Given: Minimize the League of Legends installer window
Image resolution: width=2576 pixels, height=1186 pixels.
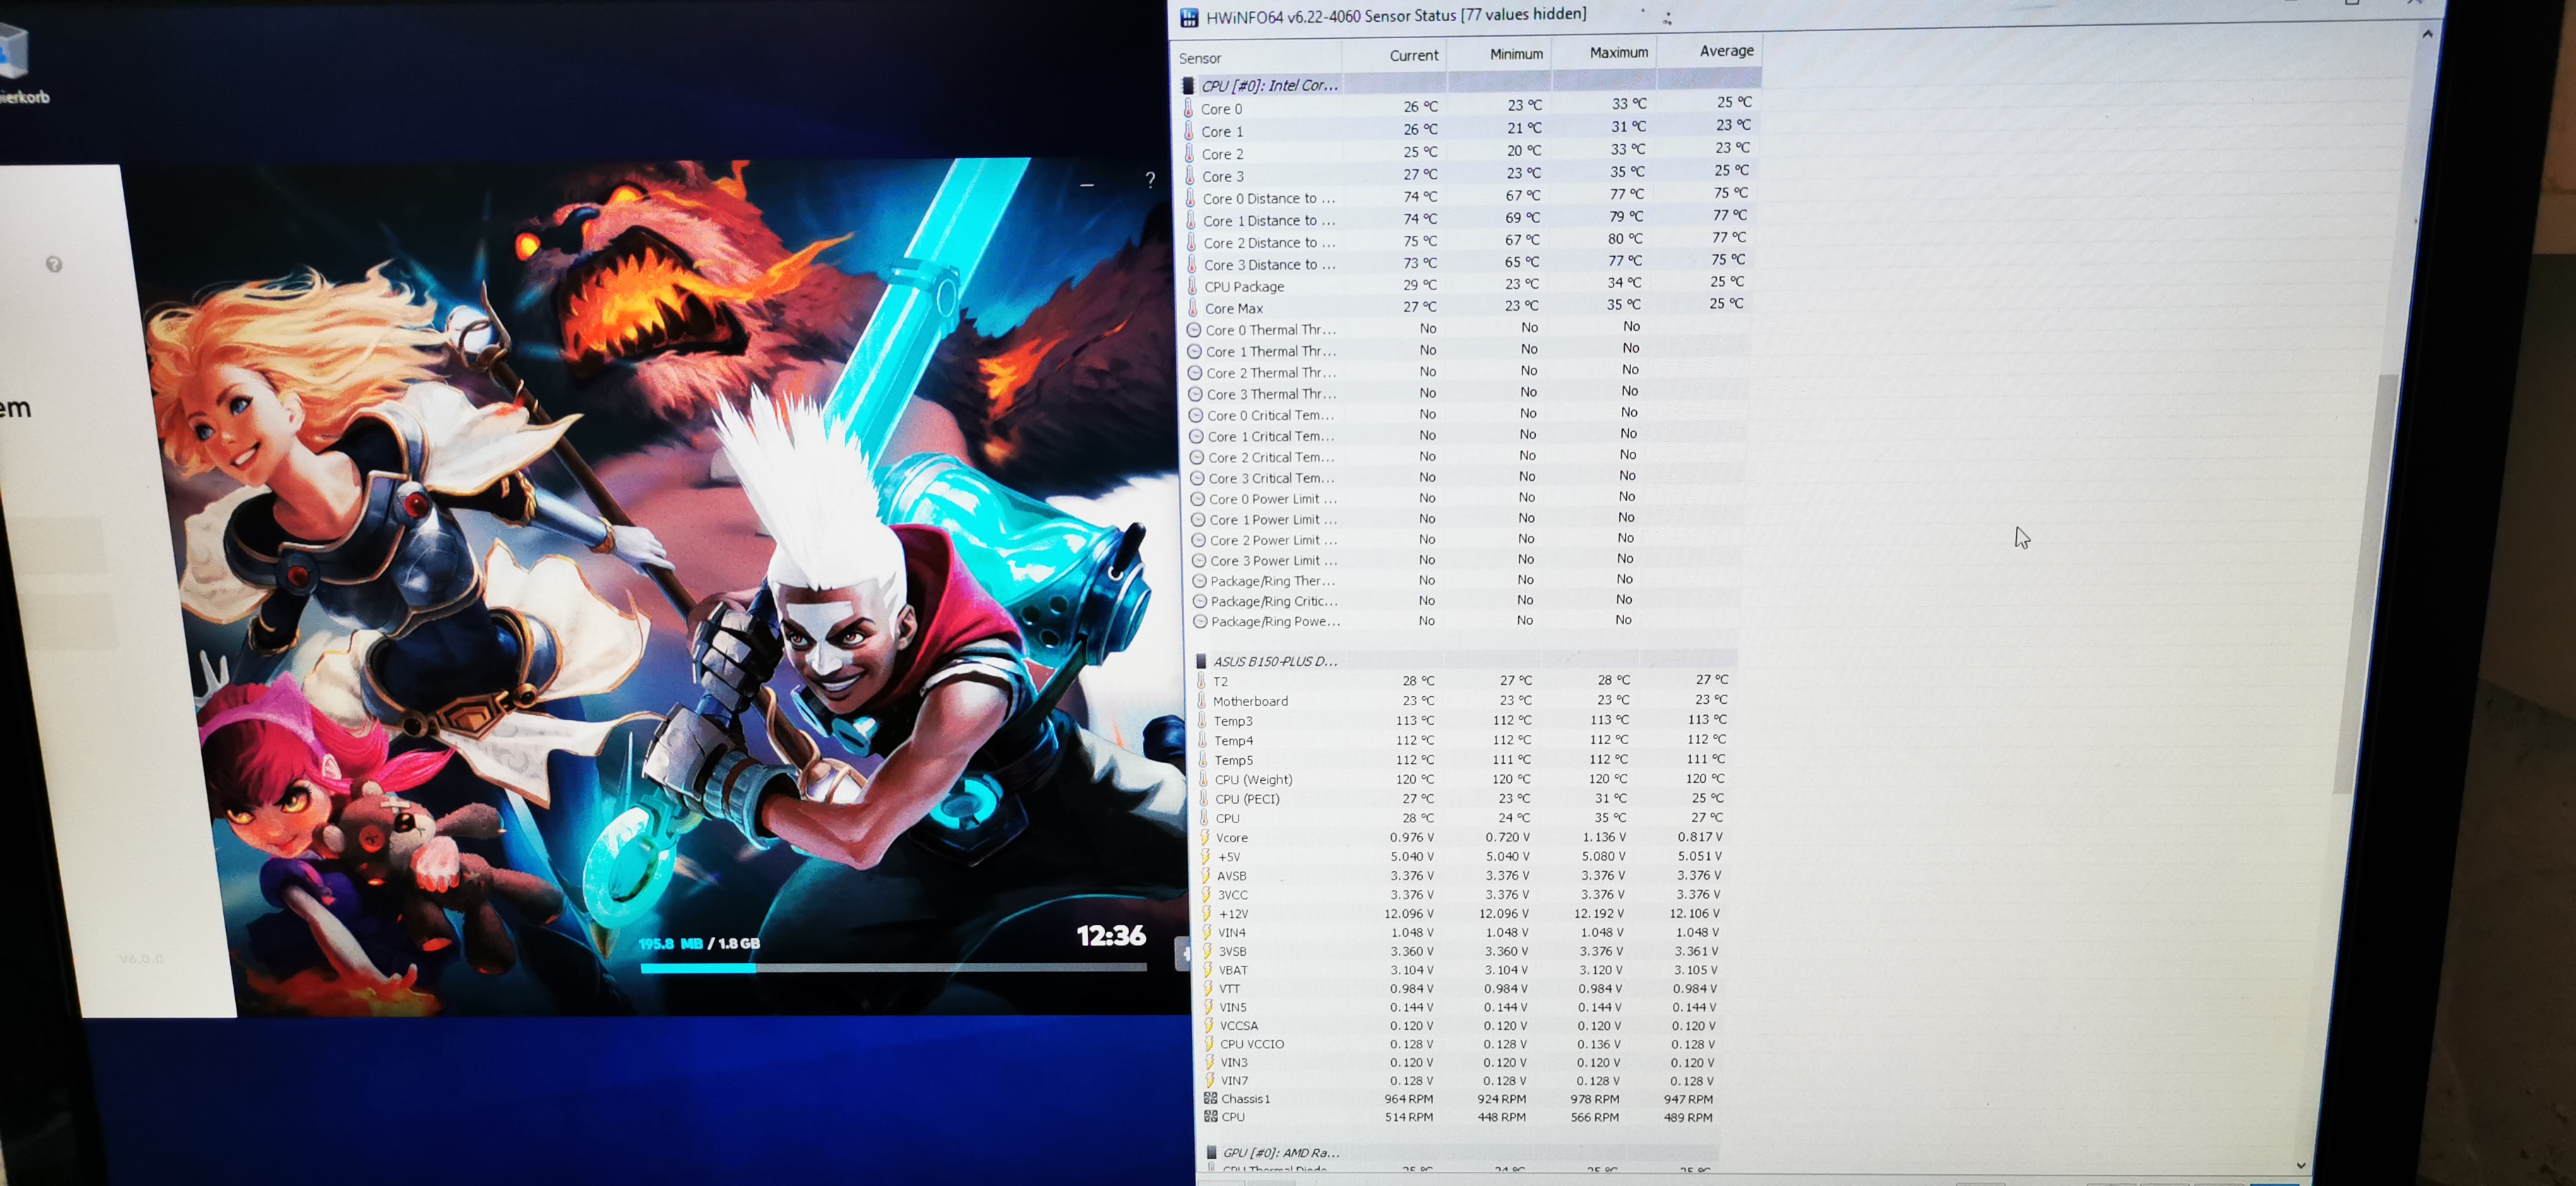Looking at the screenshot, I should [x=1087, y=185].
